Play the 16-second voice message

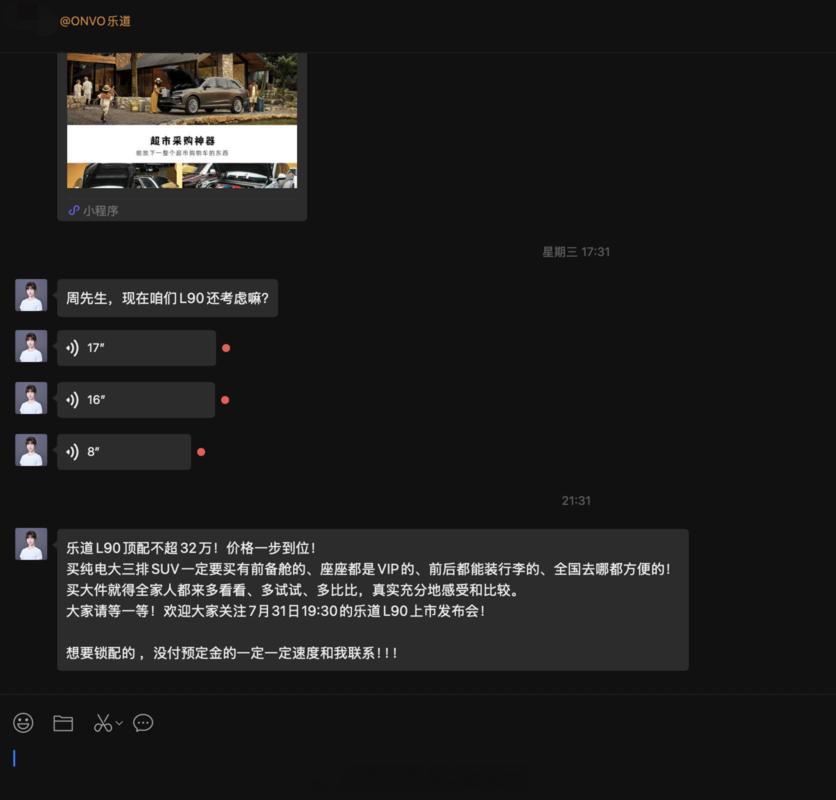pos(136,399)
